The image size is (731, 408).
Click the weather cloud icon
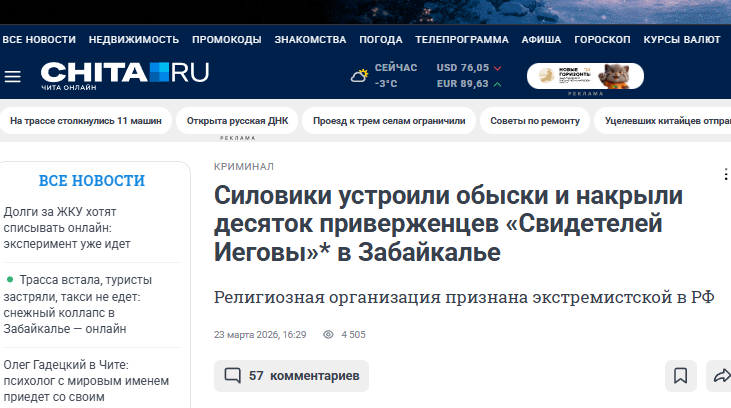358,76
